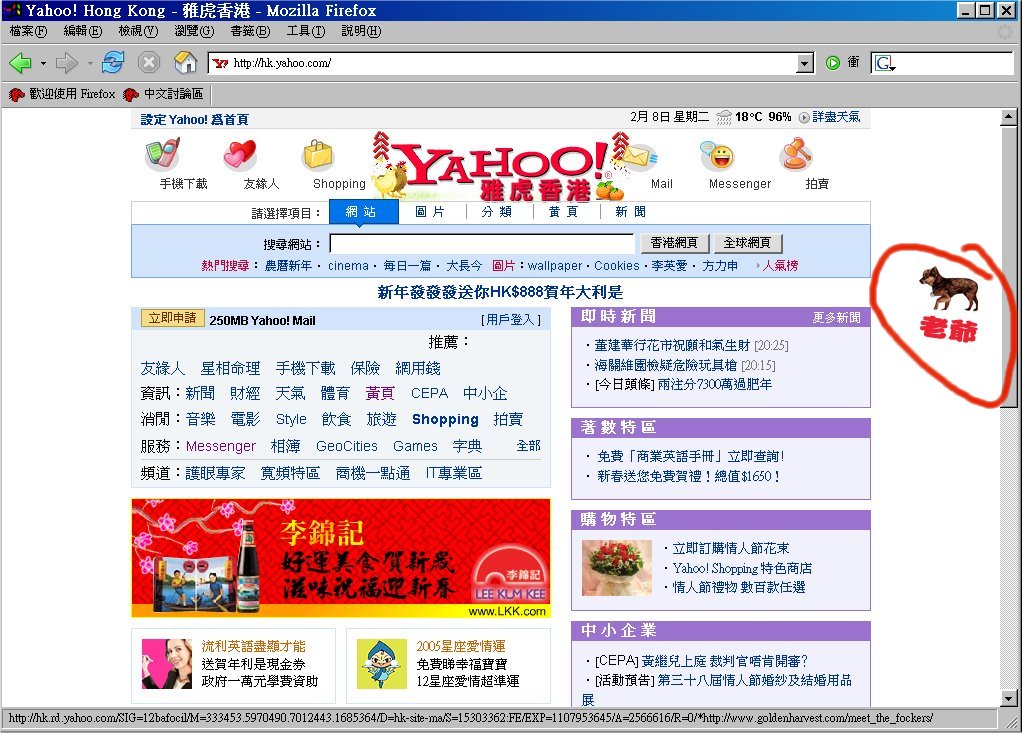Open the Back button history dropdown arrow
The image size is (1022, 733).
(43, 63)
